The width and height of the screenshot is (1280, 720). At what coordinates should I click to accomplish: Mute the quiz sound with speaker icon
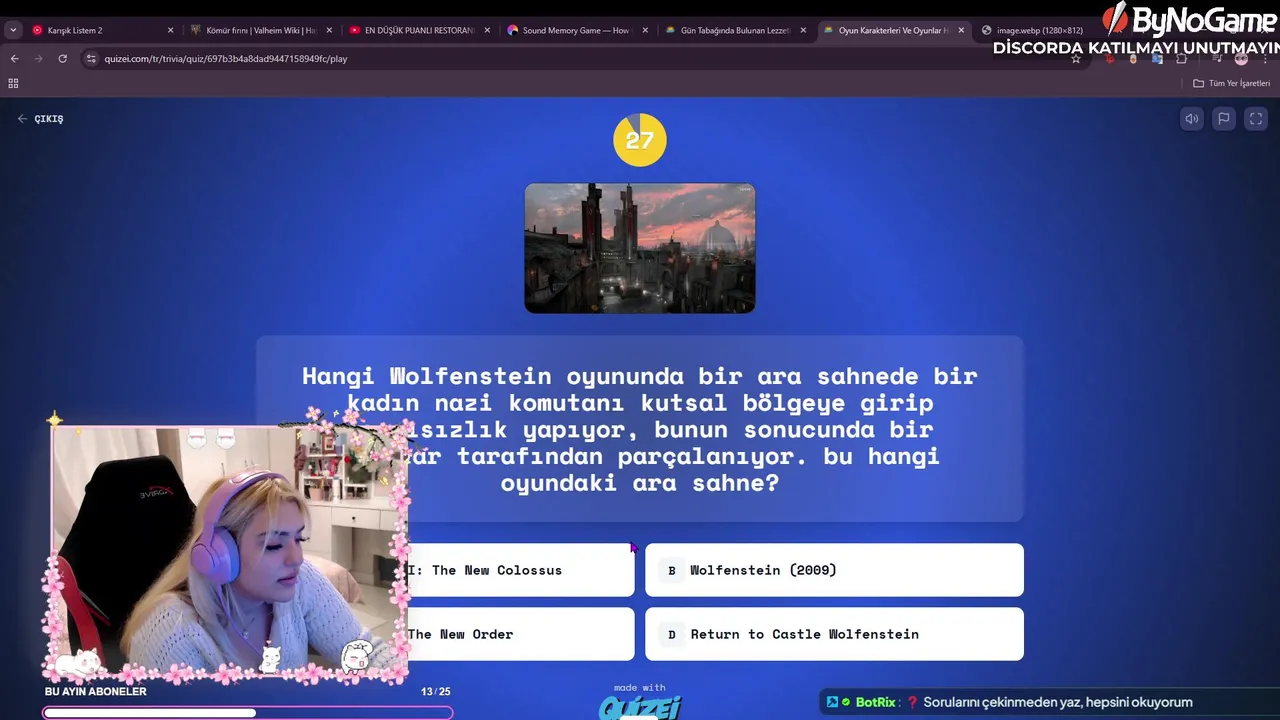[1192, 119]
